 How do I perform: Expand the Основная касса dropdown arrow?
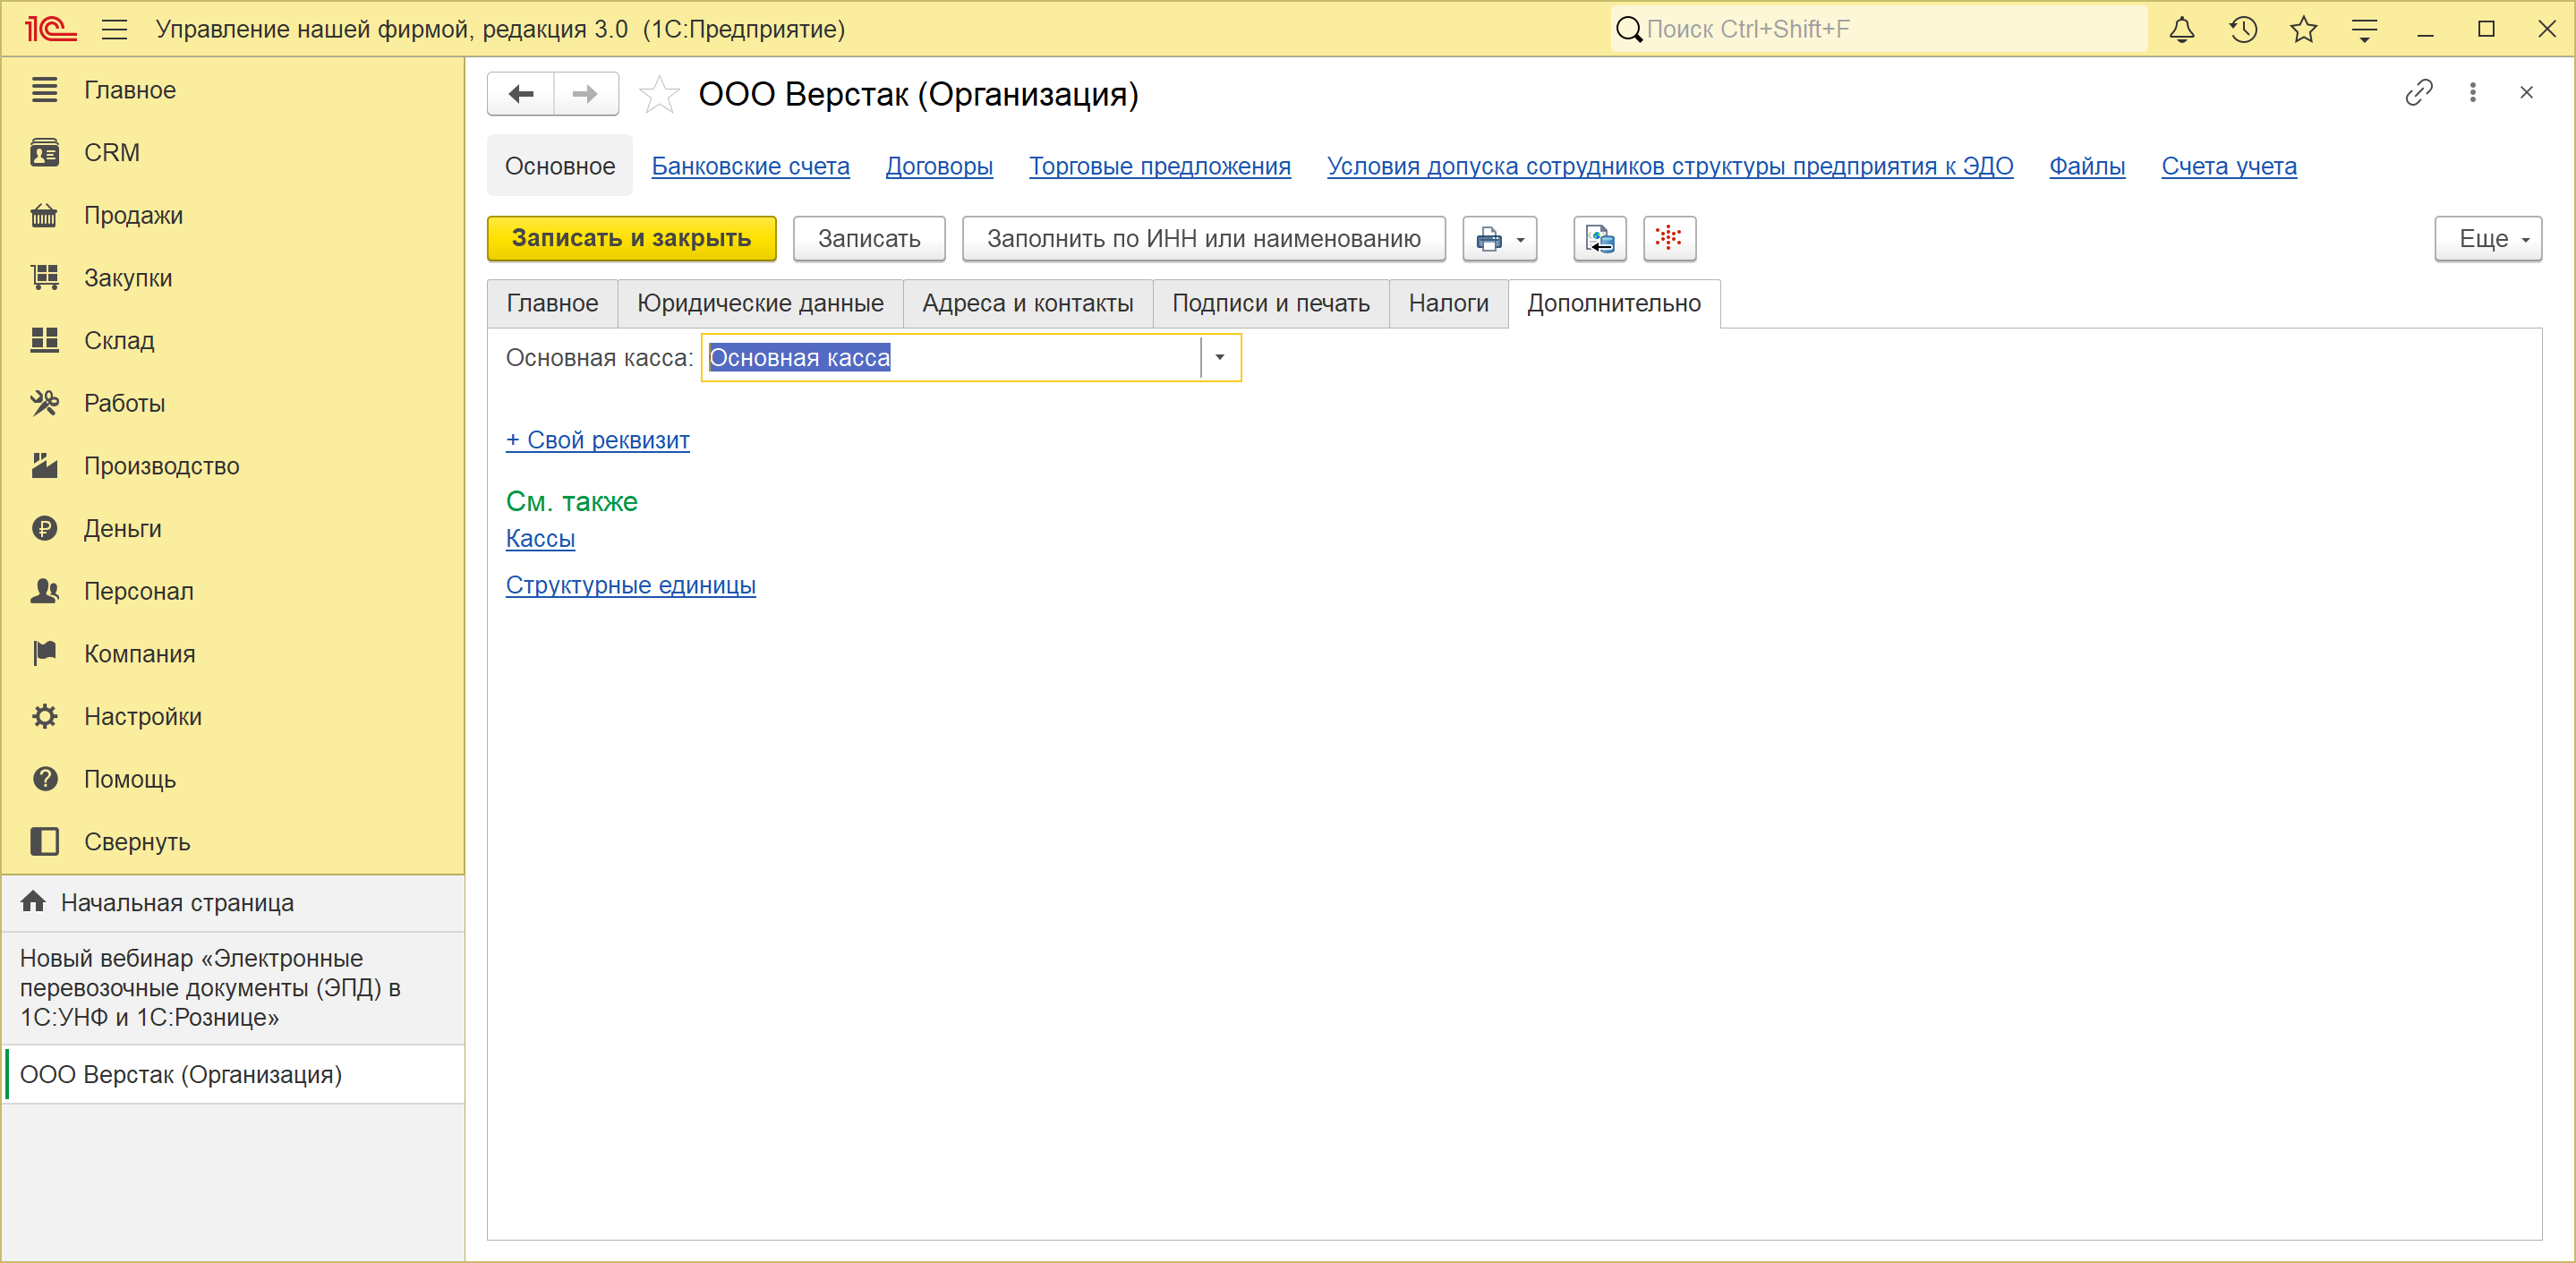pos(1220,358)
